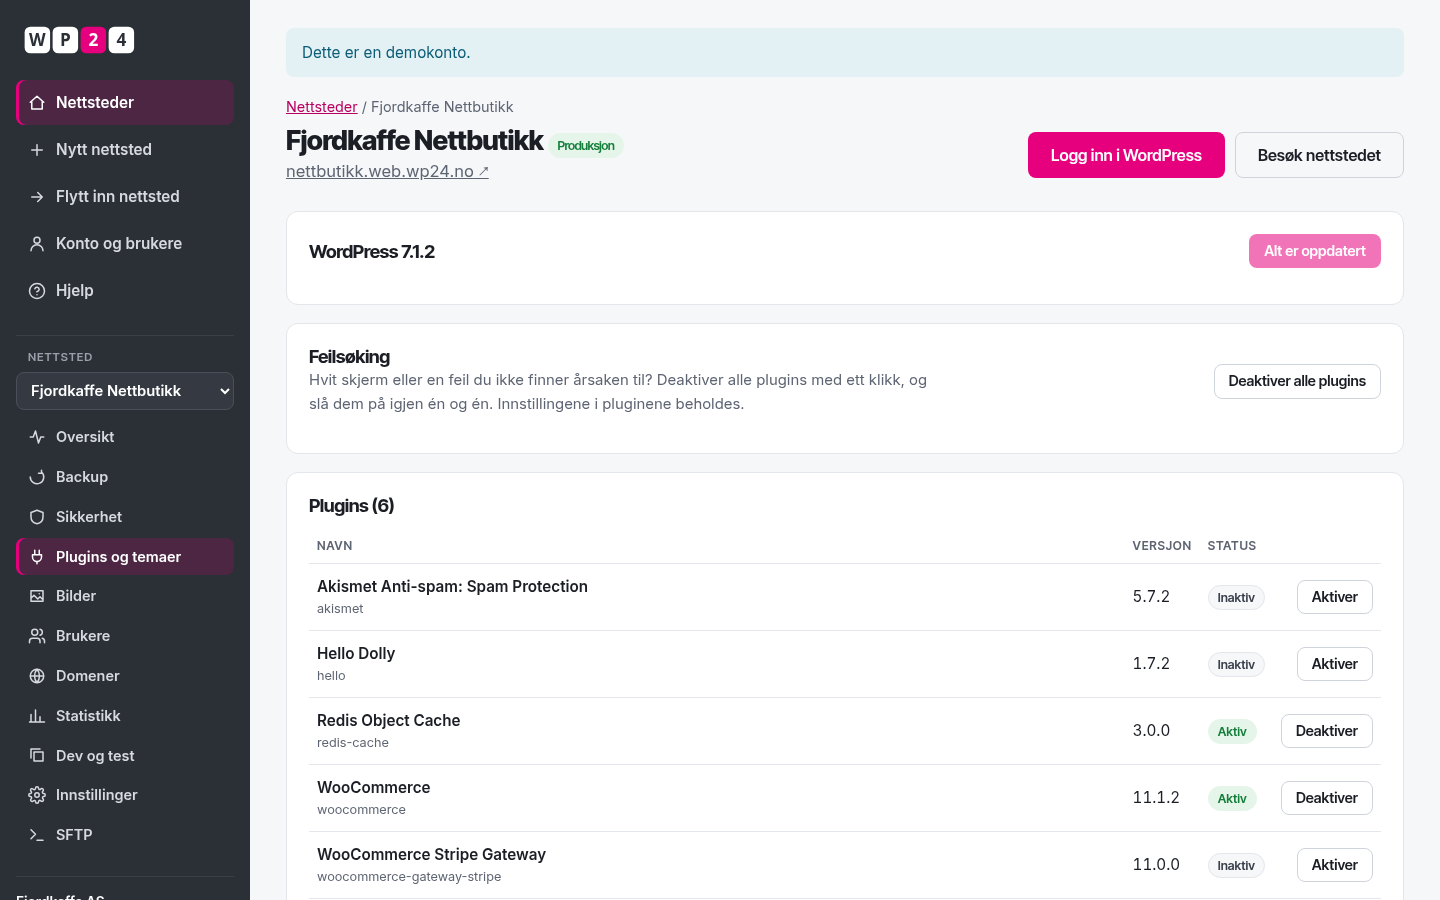This screenshot has height=900, width=1440.
Task: Activate the Hello Dolly plugin
Action: 1335,664
